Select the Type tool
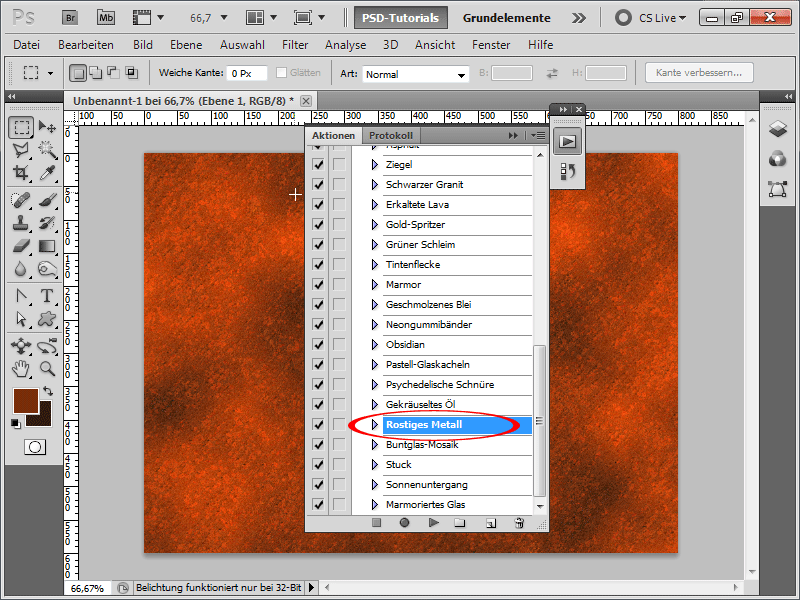800x600 pixels. (x=47, y=296)
